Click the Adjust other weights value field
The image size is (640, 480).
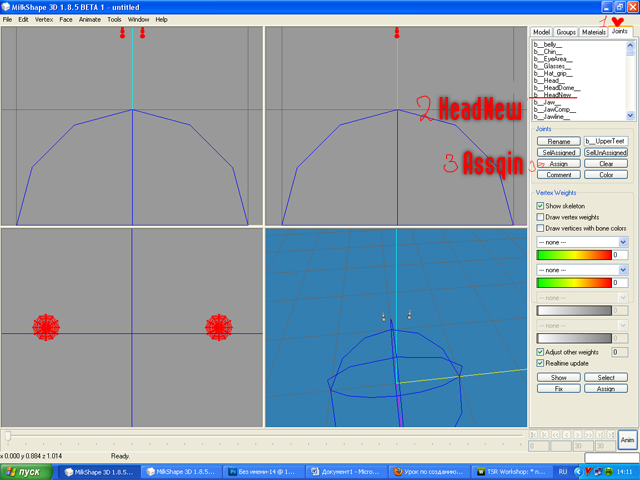tap(619, 352)
